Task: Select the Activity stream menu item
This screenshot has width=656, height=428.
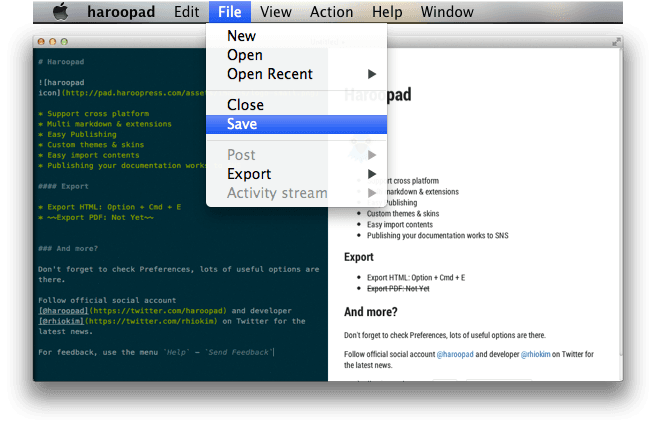Action: click(277, 193)
